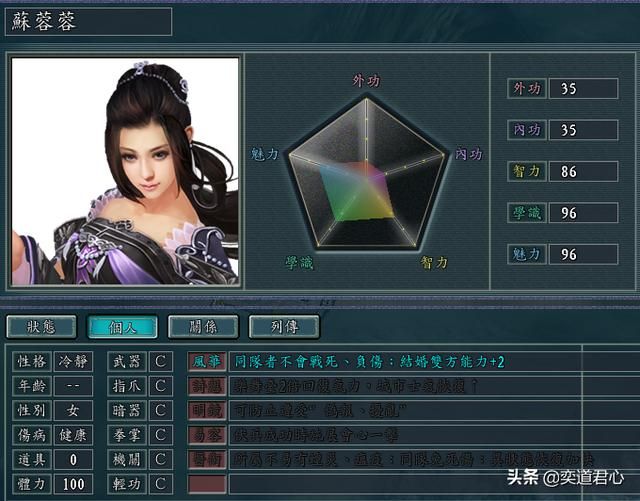640x501 pixels.
Task: Click the C grade next to 拳掌
Action: click(161, 435)
